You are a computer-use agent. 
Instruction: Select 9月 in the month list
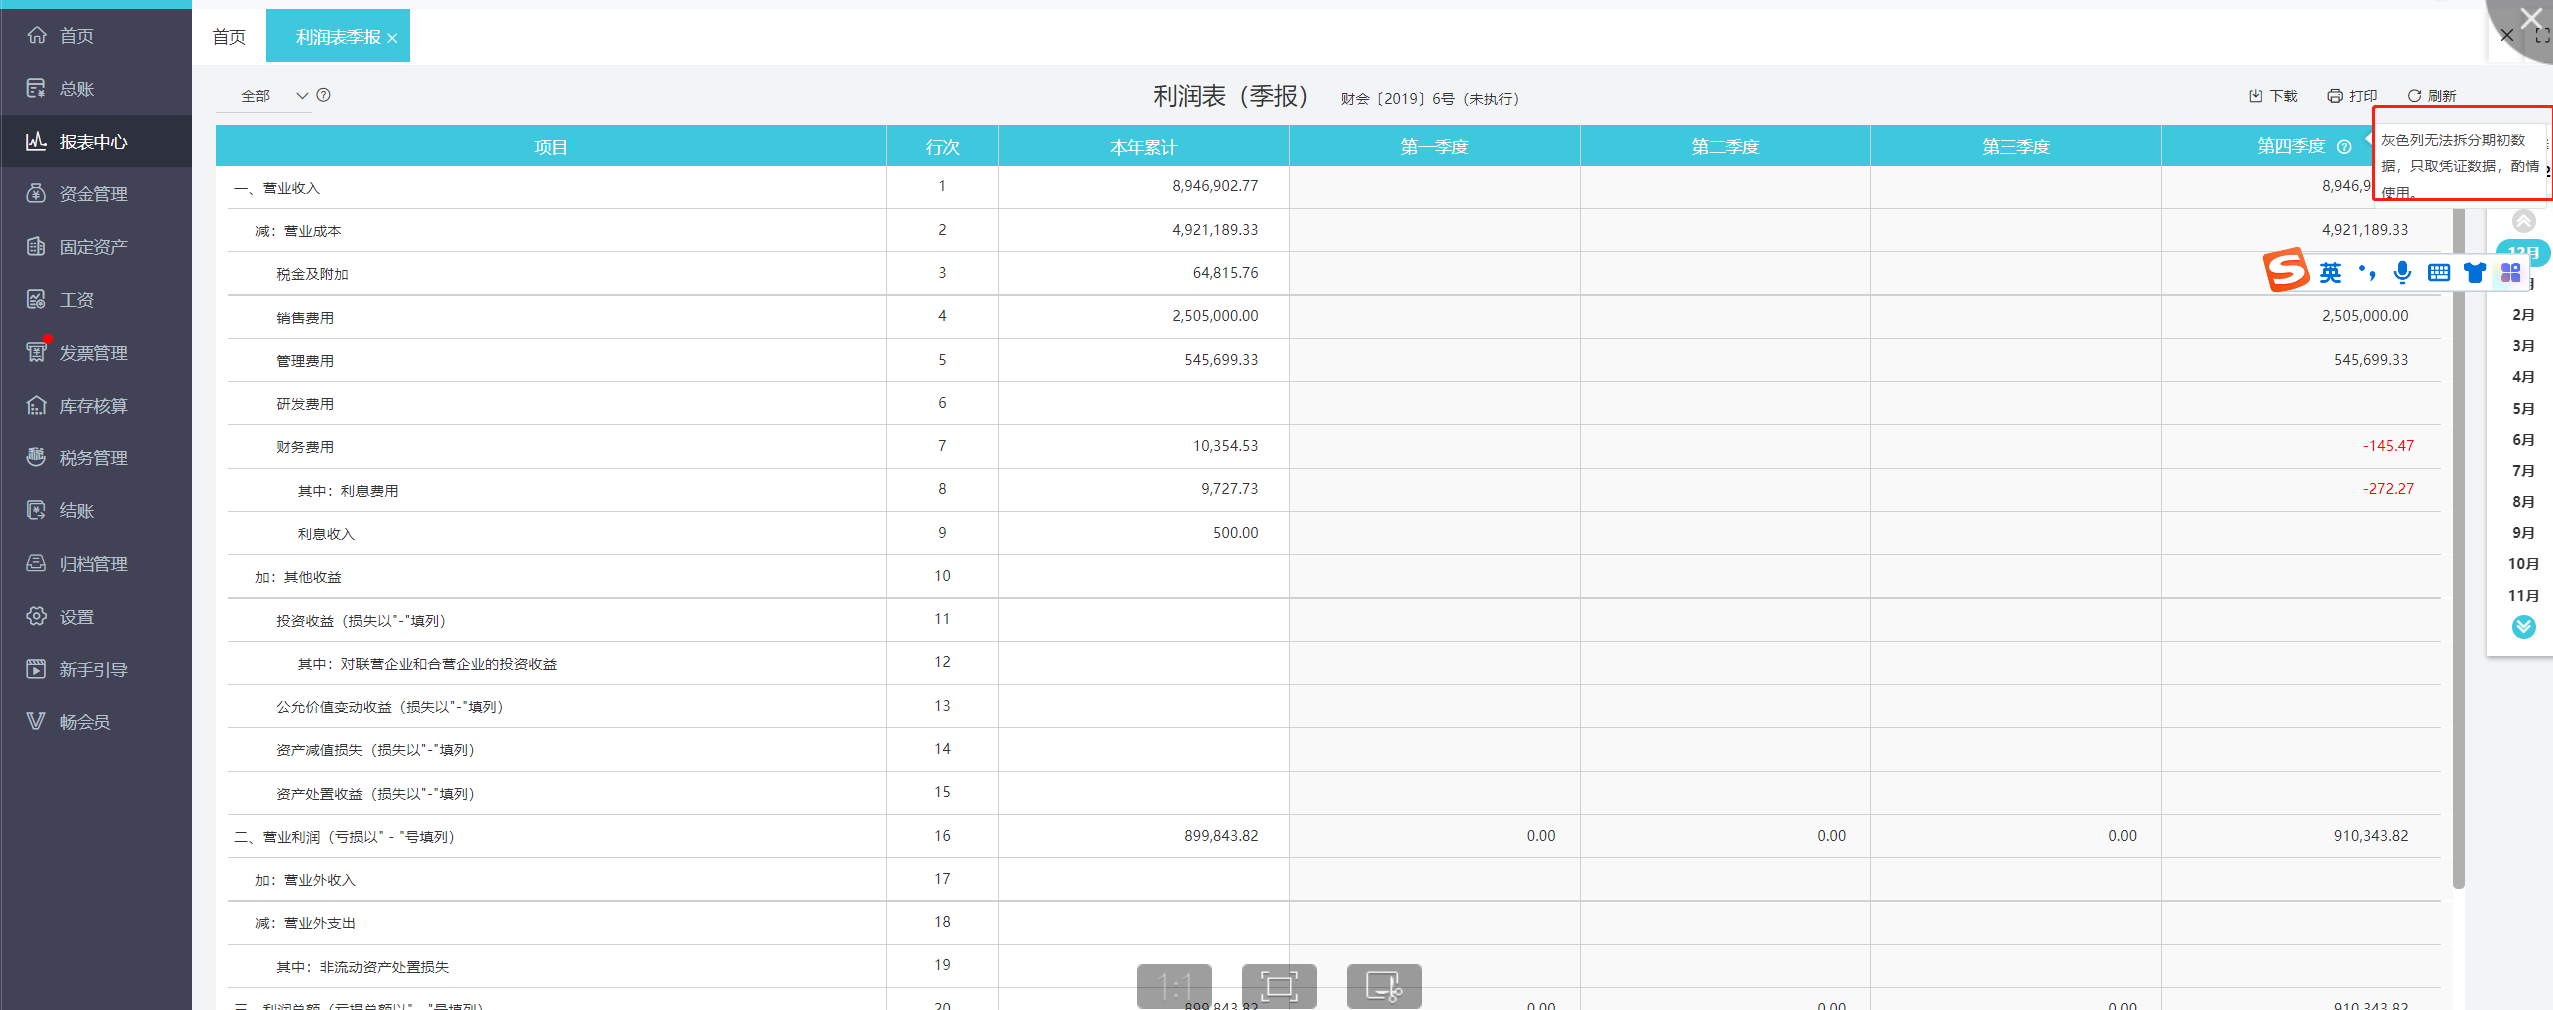2523,533
